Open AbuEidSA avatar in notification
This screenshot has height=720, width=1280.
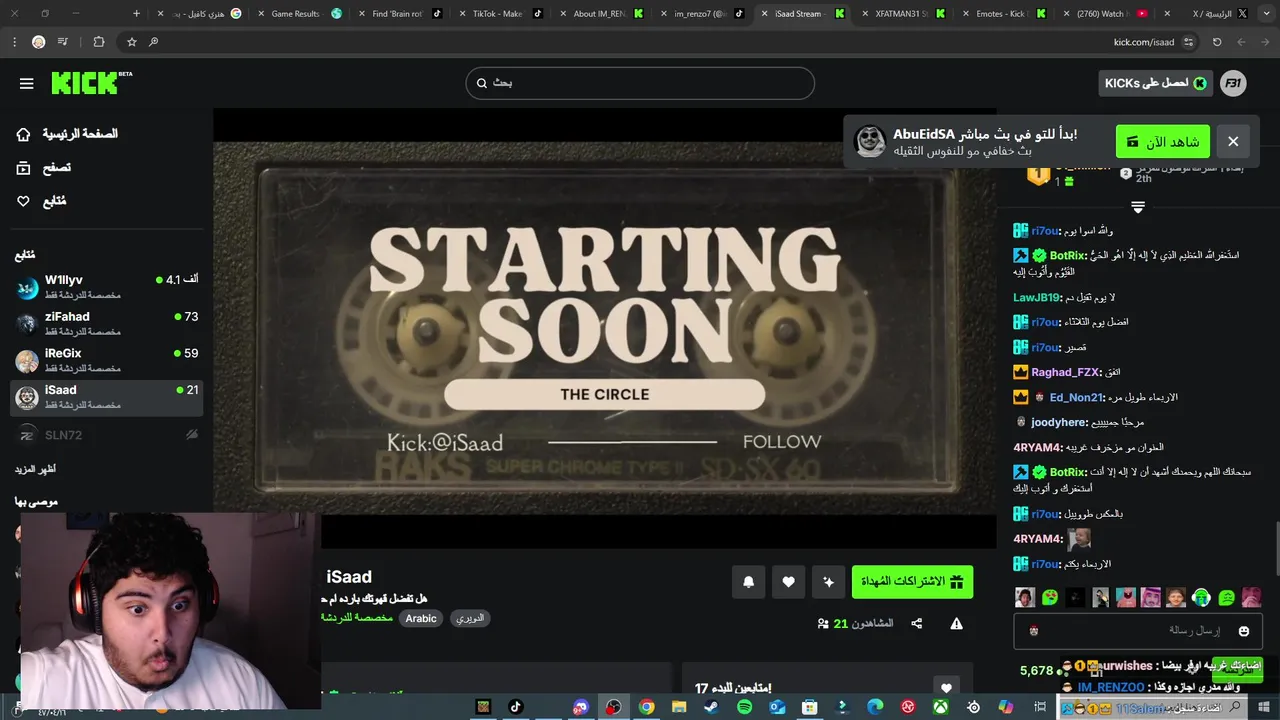tap(870, 141)
